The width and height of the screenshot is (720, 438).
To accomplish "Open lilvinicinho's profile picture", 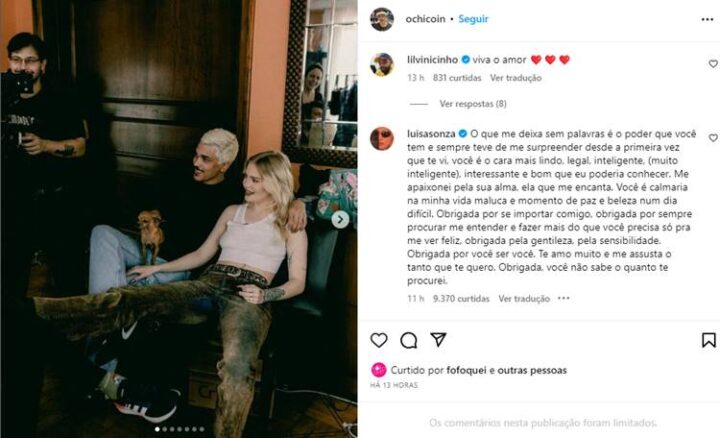I will click(x=382, y=64).
